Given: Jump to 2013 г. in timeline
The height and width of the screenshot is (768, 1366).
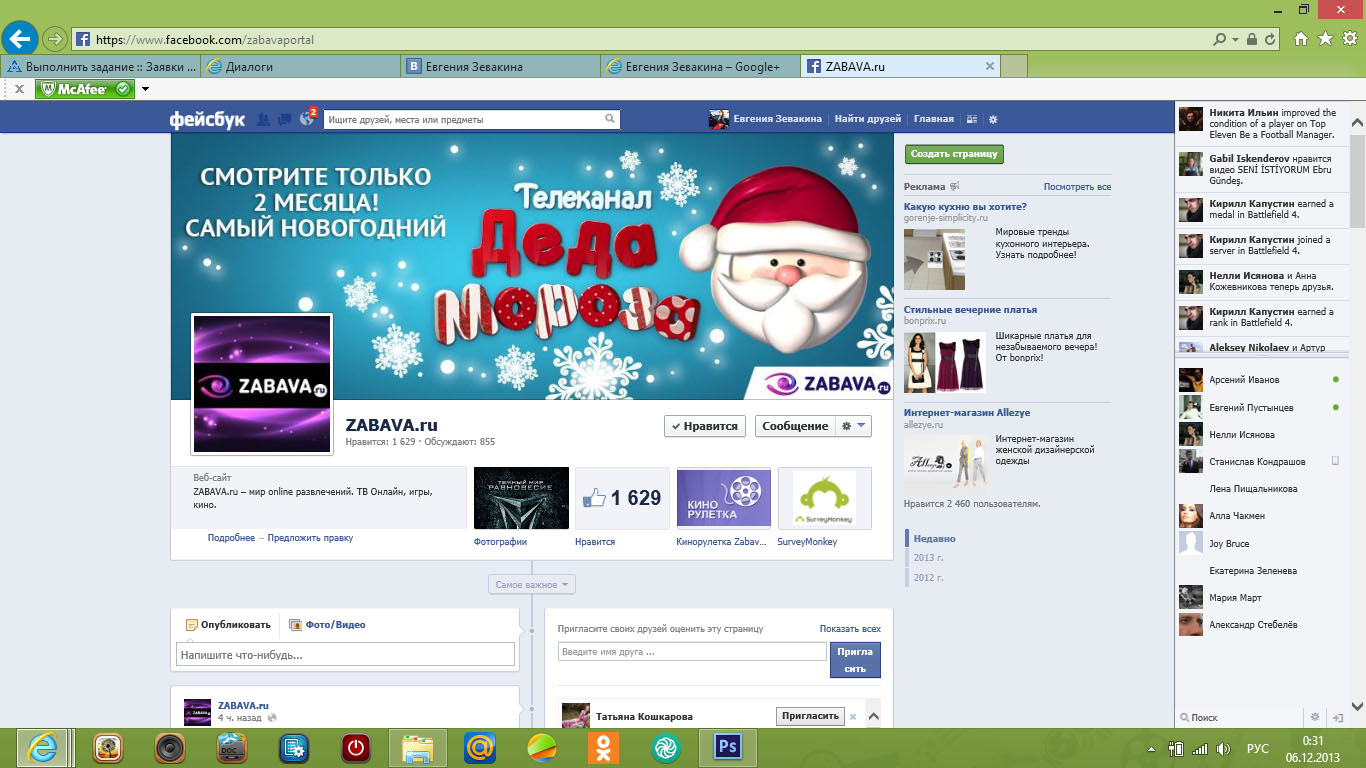Looking at the screenshot, I should tap(929, 558).
